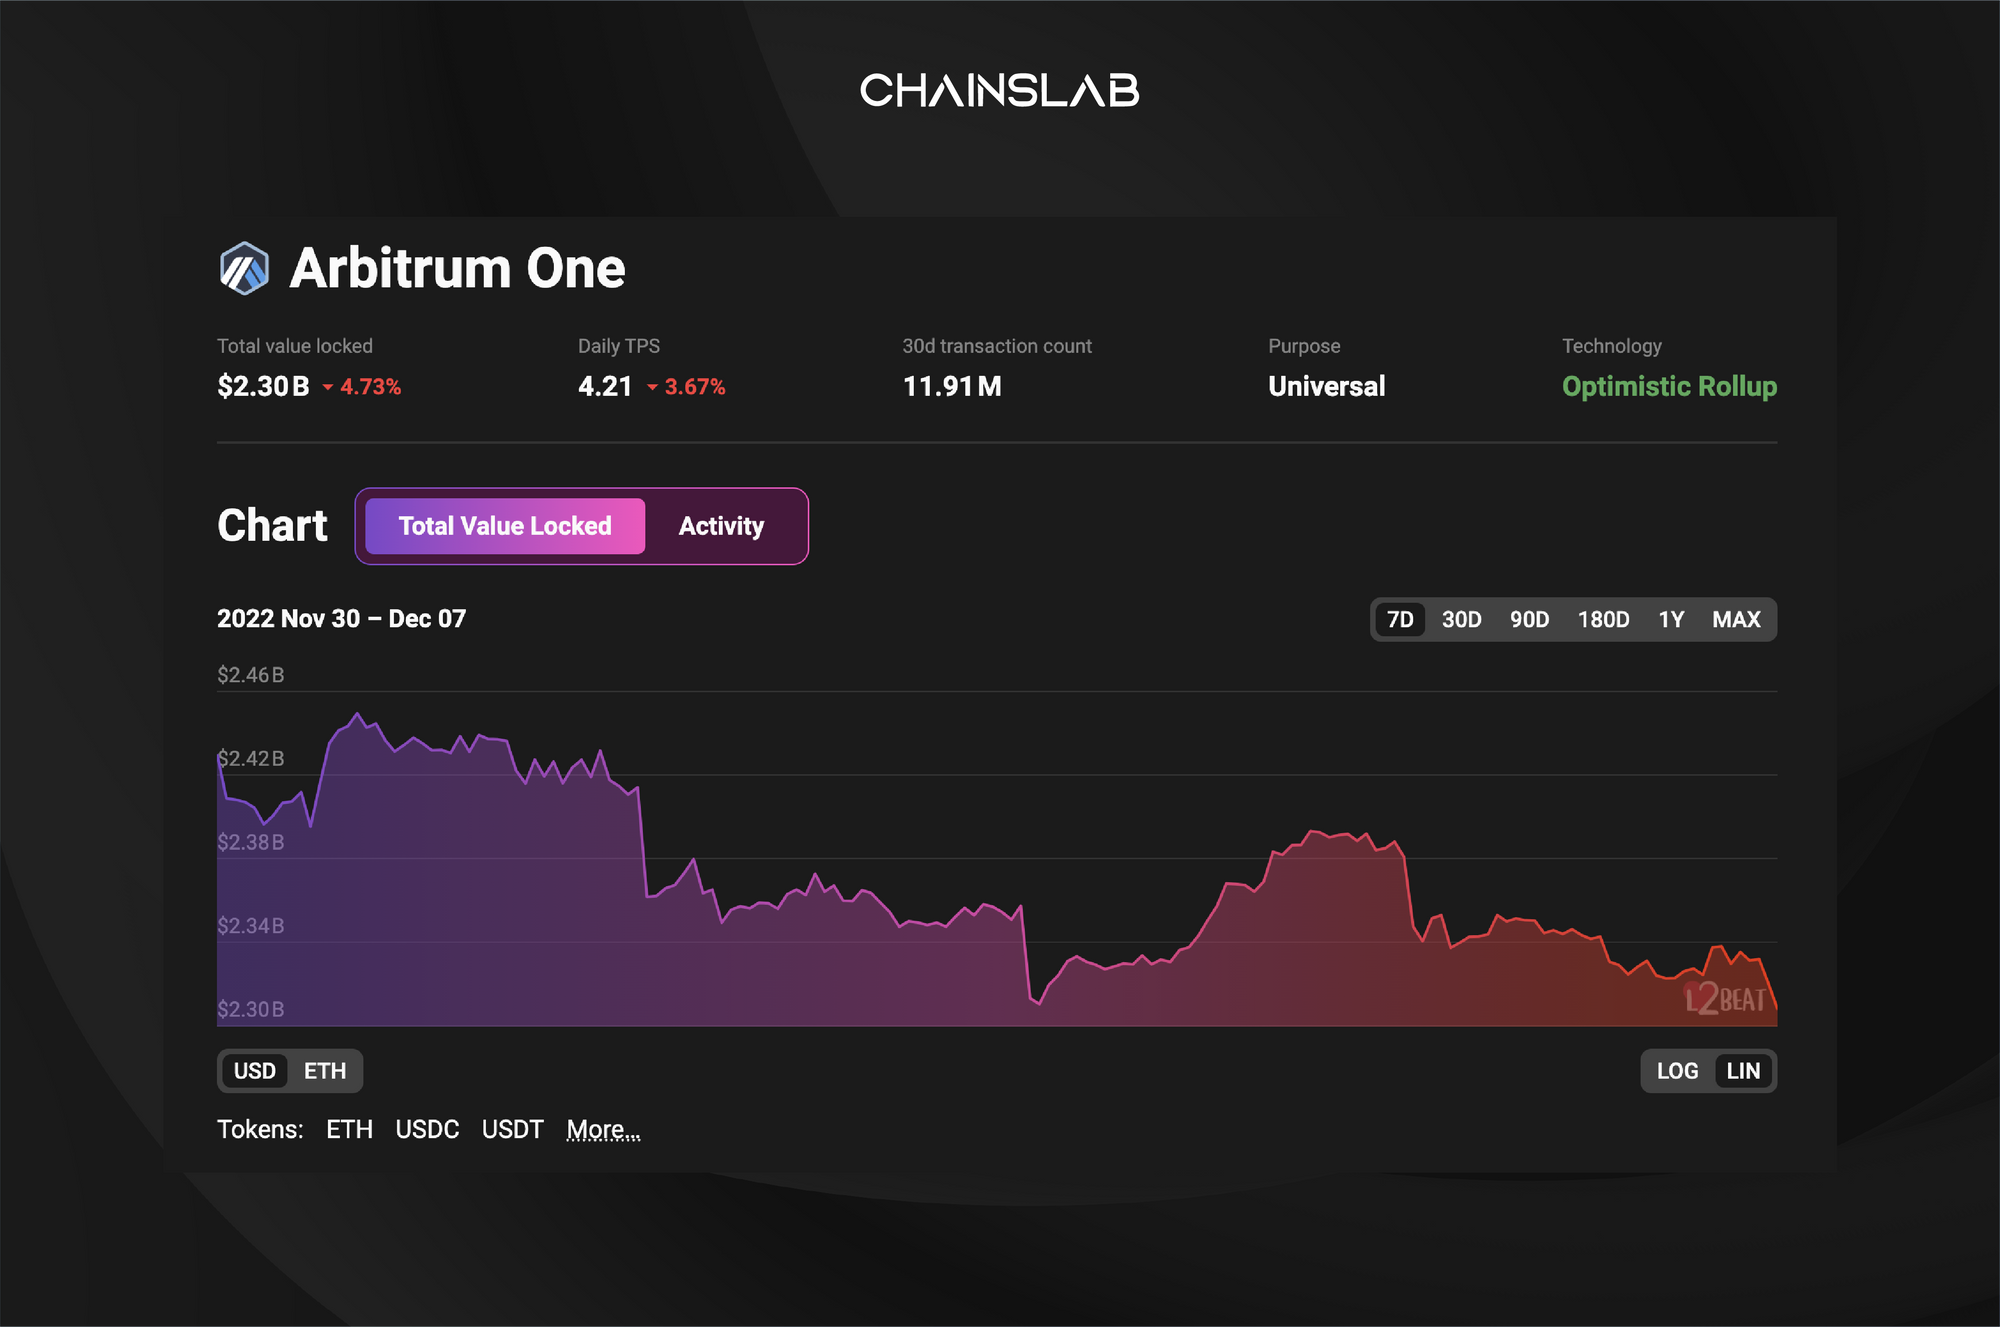Toggle chart currency to USD
This screenshot has width=2000, height=1327.
[x=255, y=1071]
